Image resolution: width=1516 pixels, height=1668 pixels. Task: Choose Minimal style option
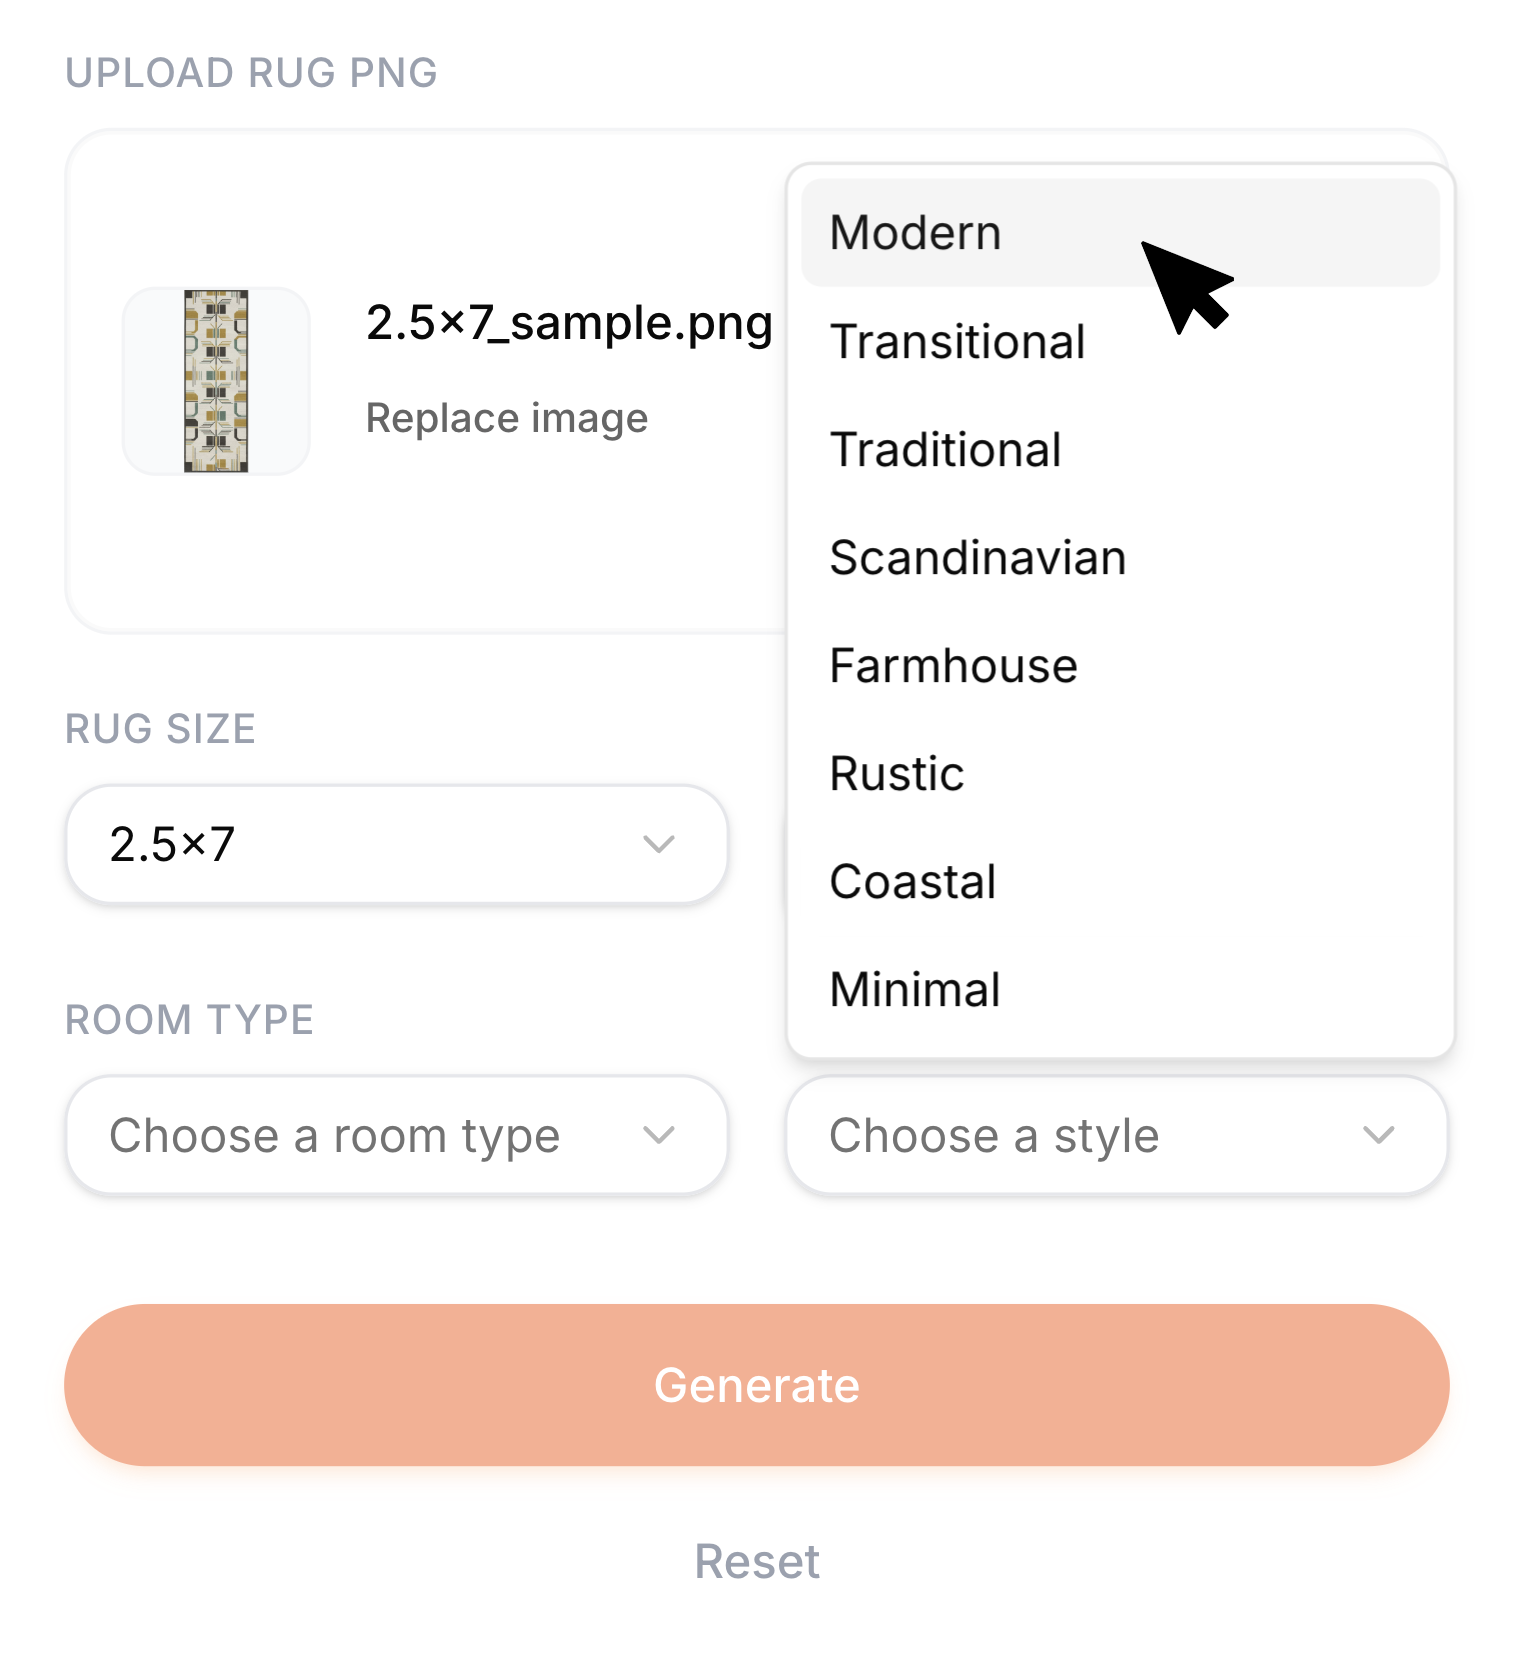point(914,990)
